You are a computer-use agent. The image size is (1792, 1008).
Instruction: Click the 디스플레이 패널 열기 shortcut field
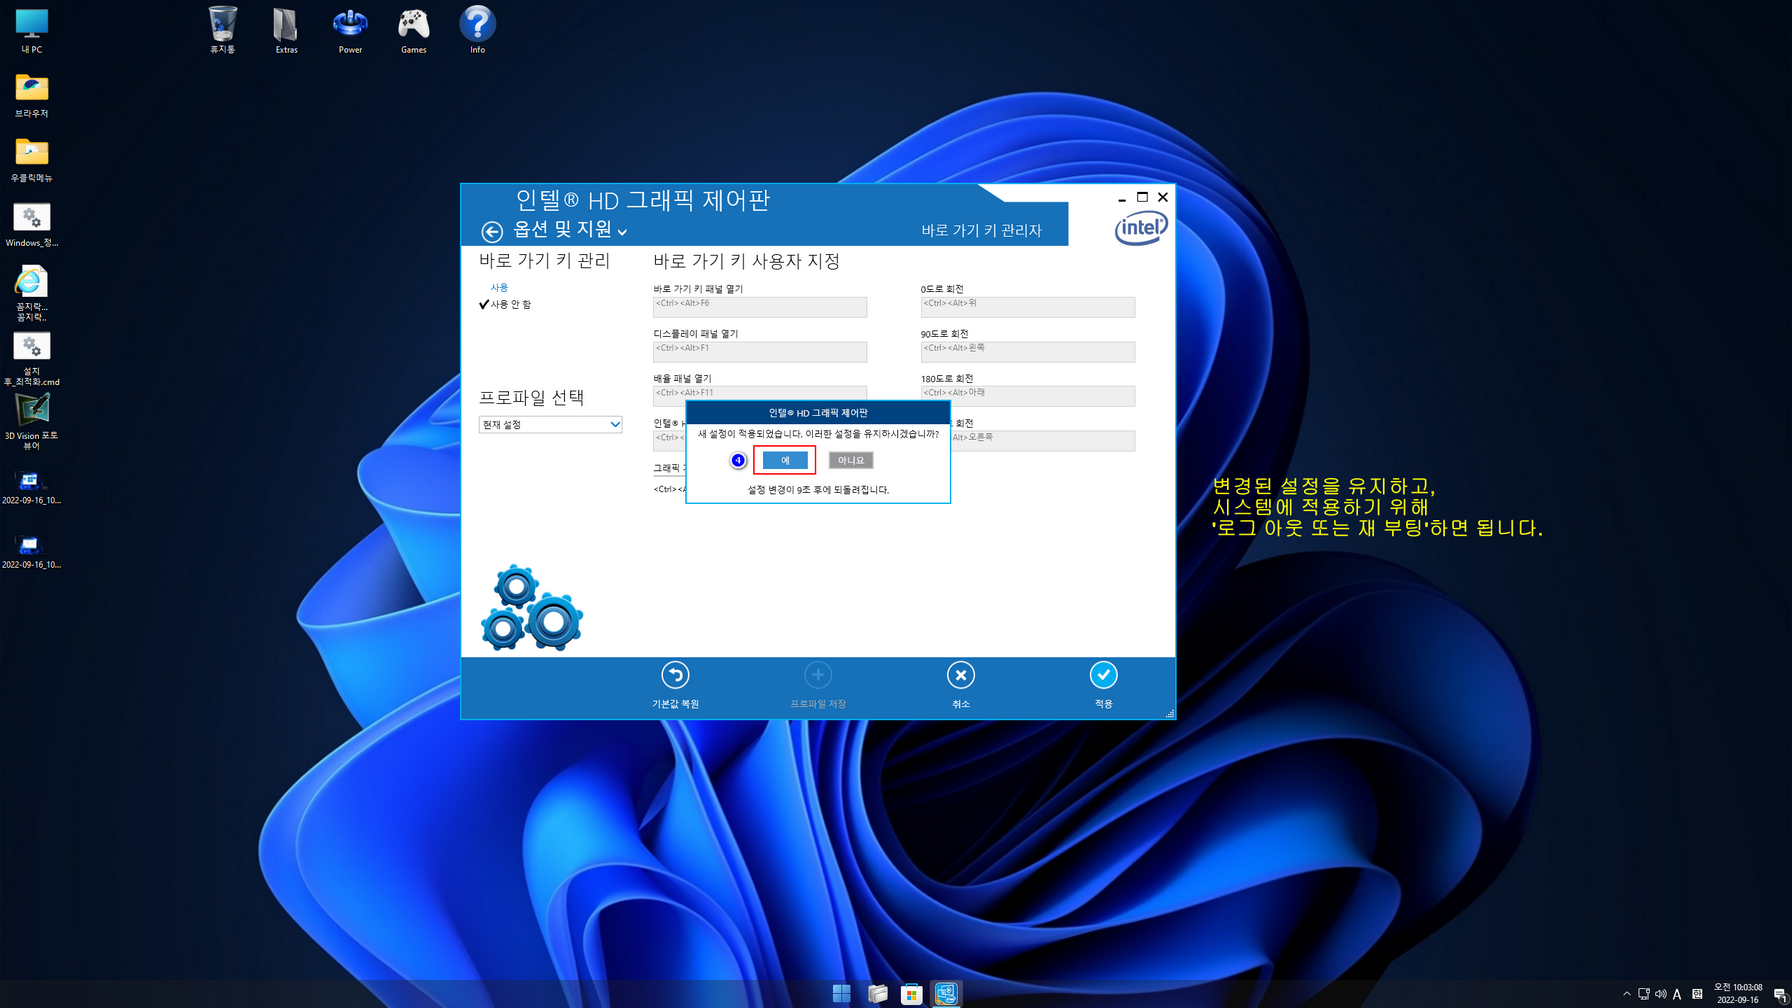[x=760, y=352]
